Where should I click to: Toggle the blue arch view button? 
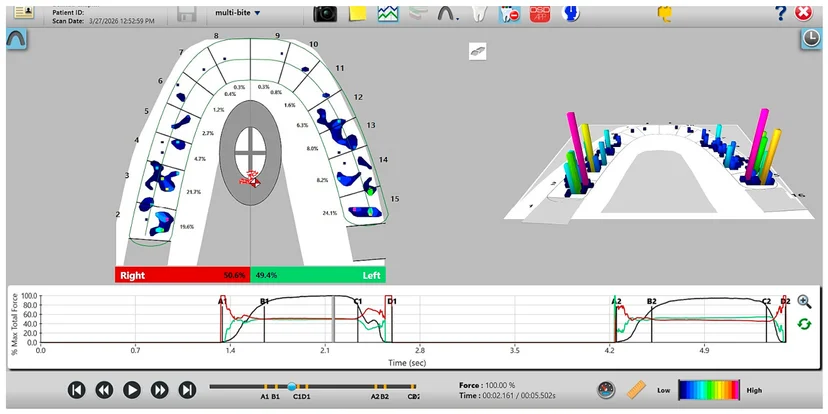click(x=16, y=39)
